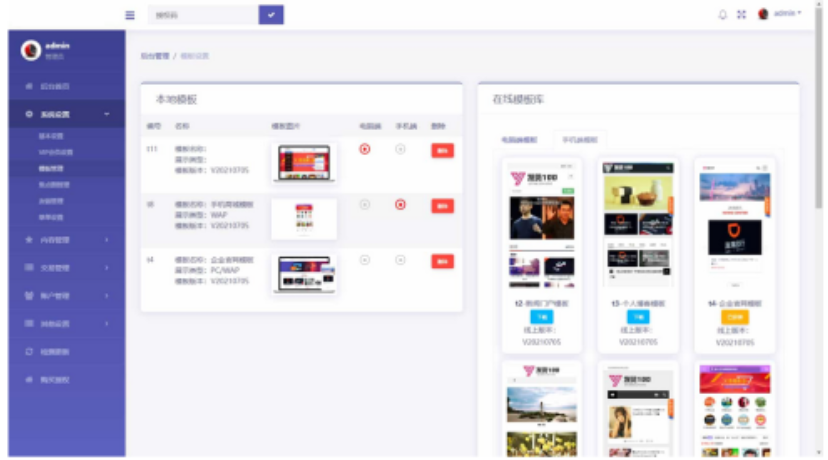Open 后台首页 home in sidebar
This screenshot has width=828, height=460.
55,87
